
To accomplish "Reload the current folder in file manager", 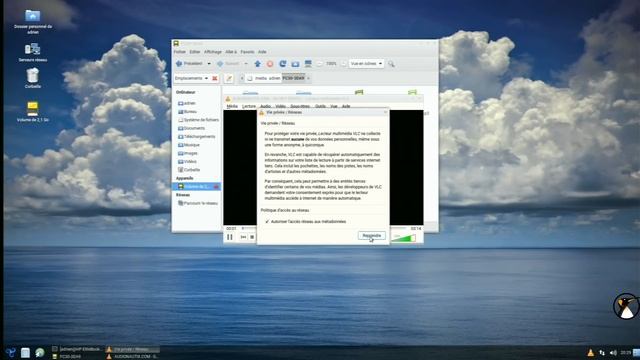I will pos(282,64).
